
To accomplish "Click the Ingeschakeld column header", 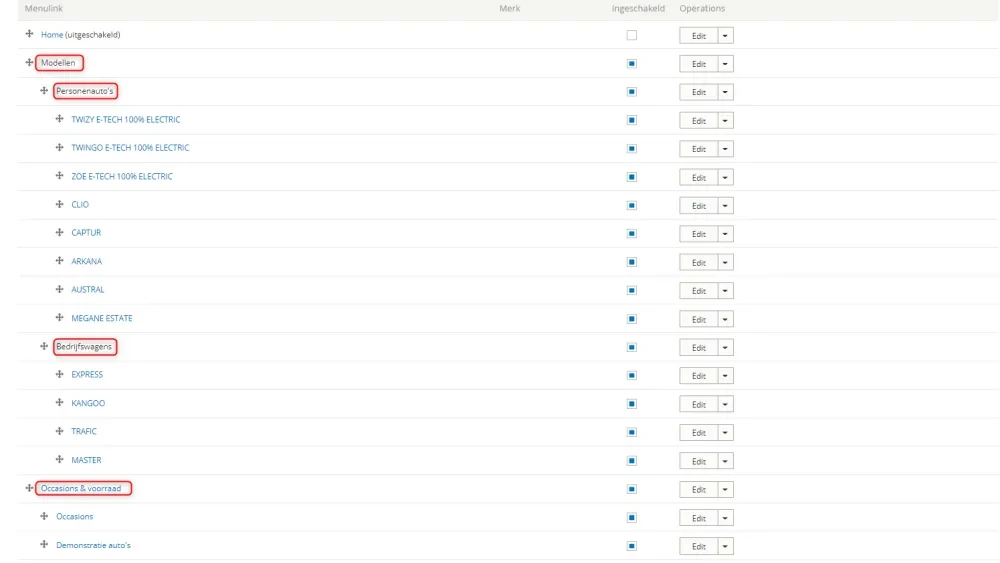I will pos(638,9).
